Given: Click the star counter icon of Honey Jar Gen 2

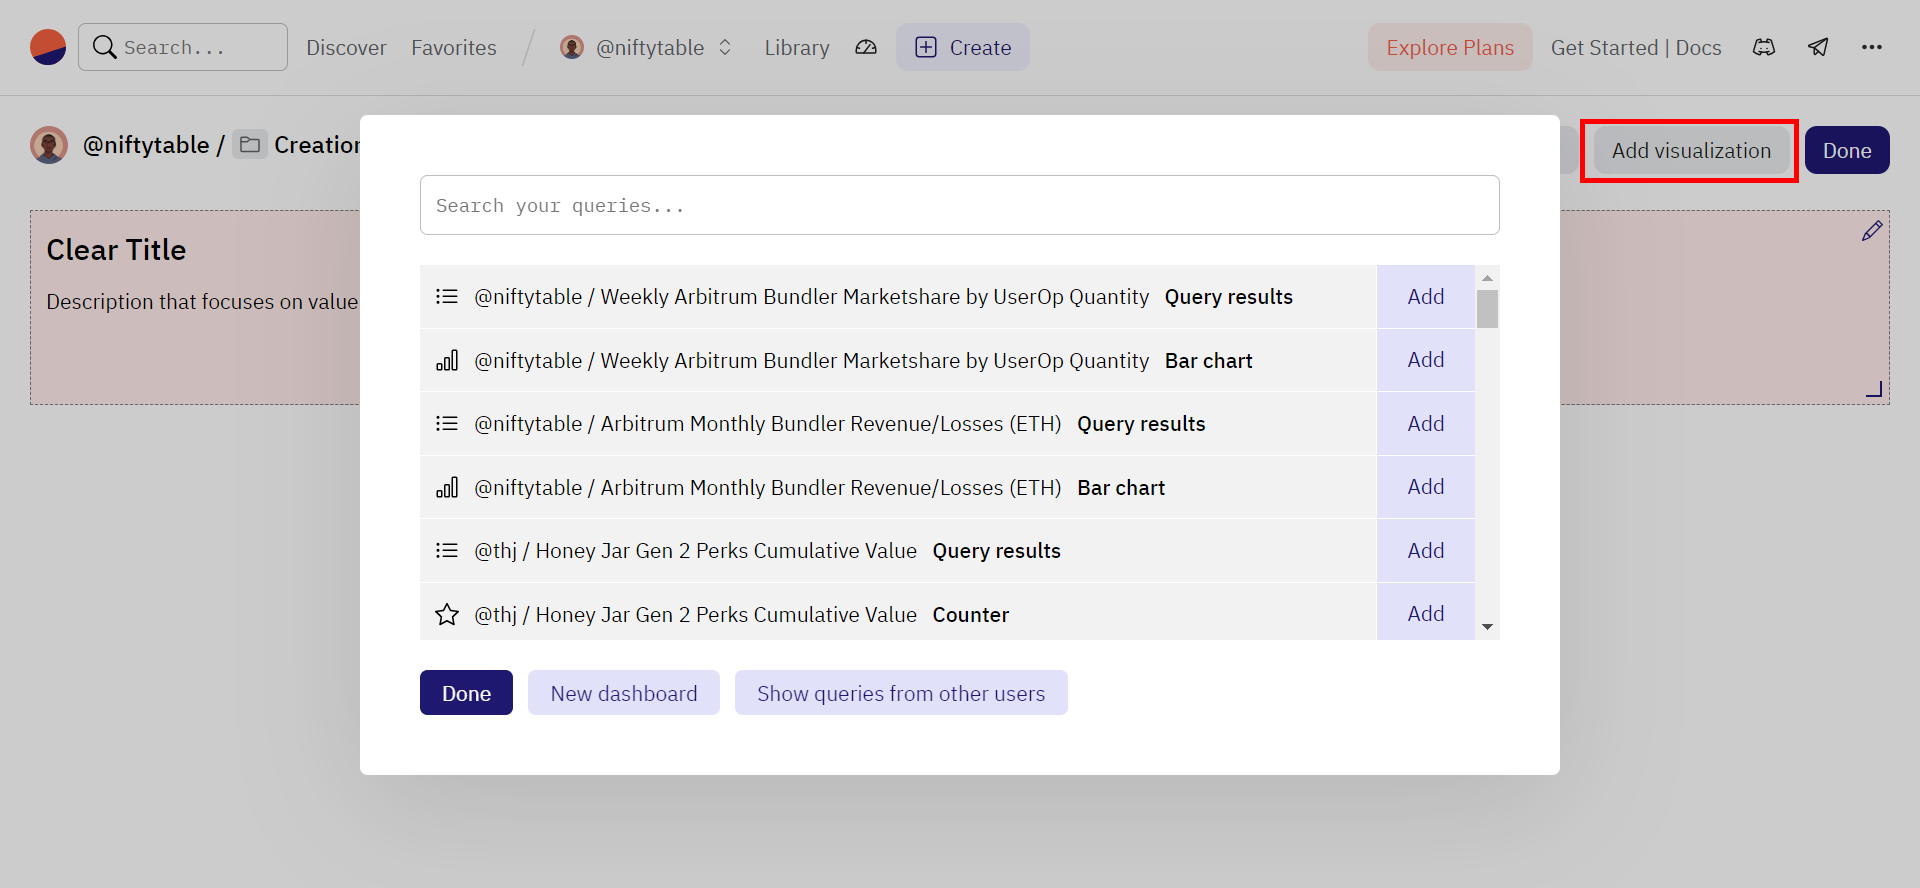Looking at the screenshot, I should tap(447, 614).
